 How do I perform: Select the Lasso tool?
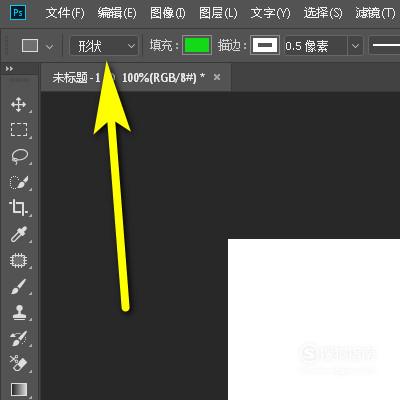point(19,156)
